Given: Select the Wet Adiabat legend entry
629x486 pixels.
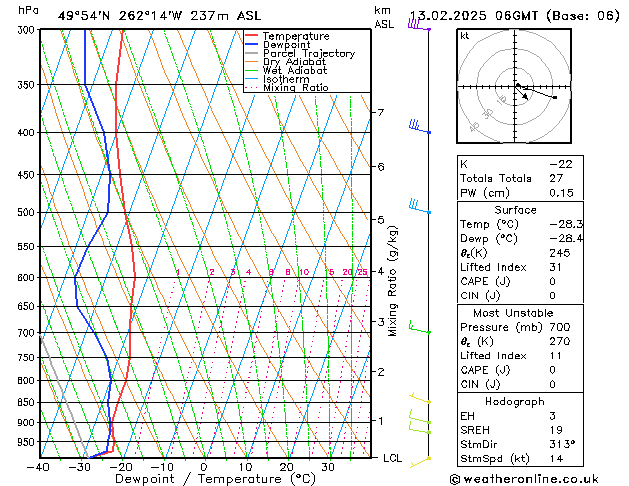Looking at the screenshot, I should click(294, 71).
